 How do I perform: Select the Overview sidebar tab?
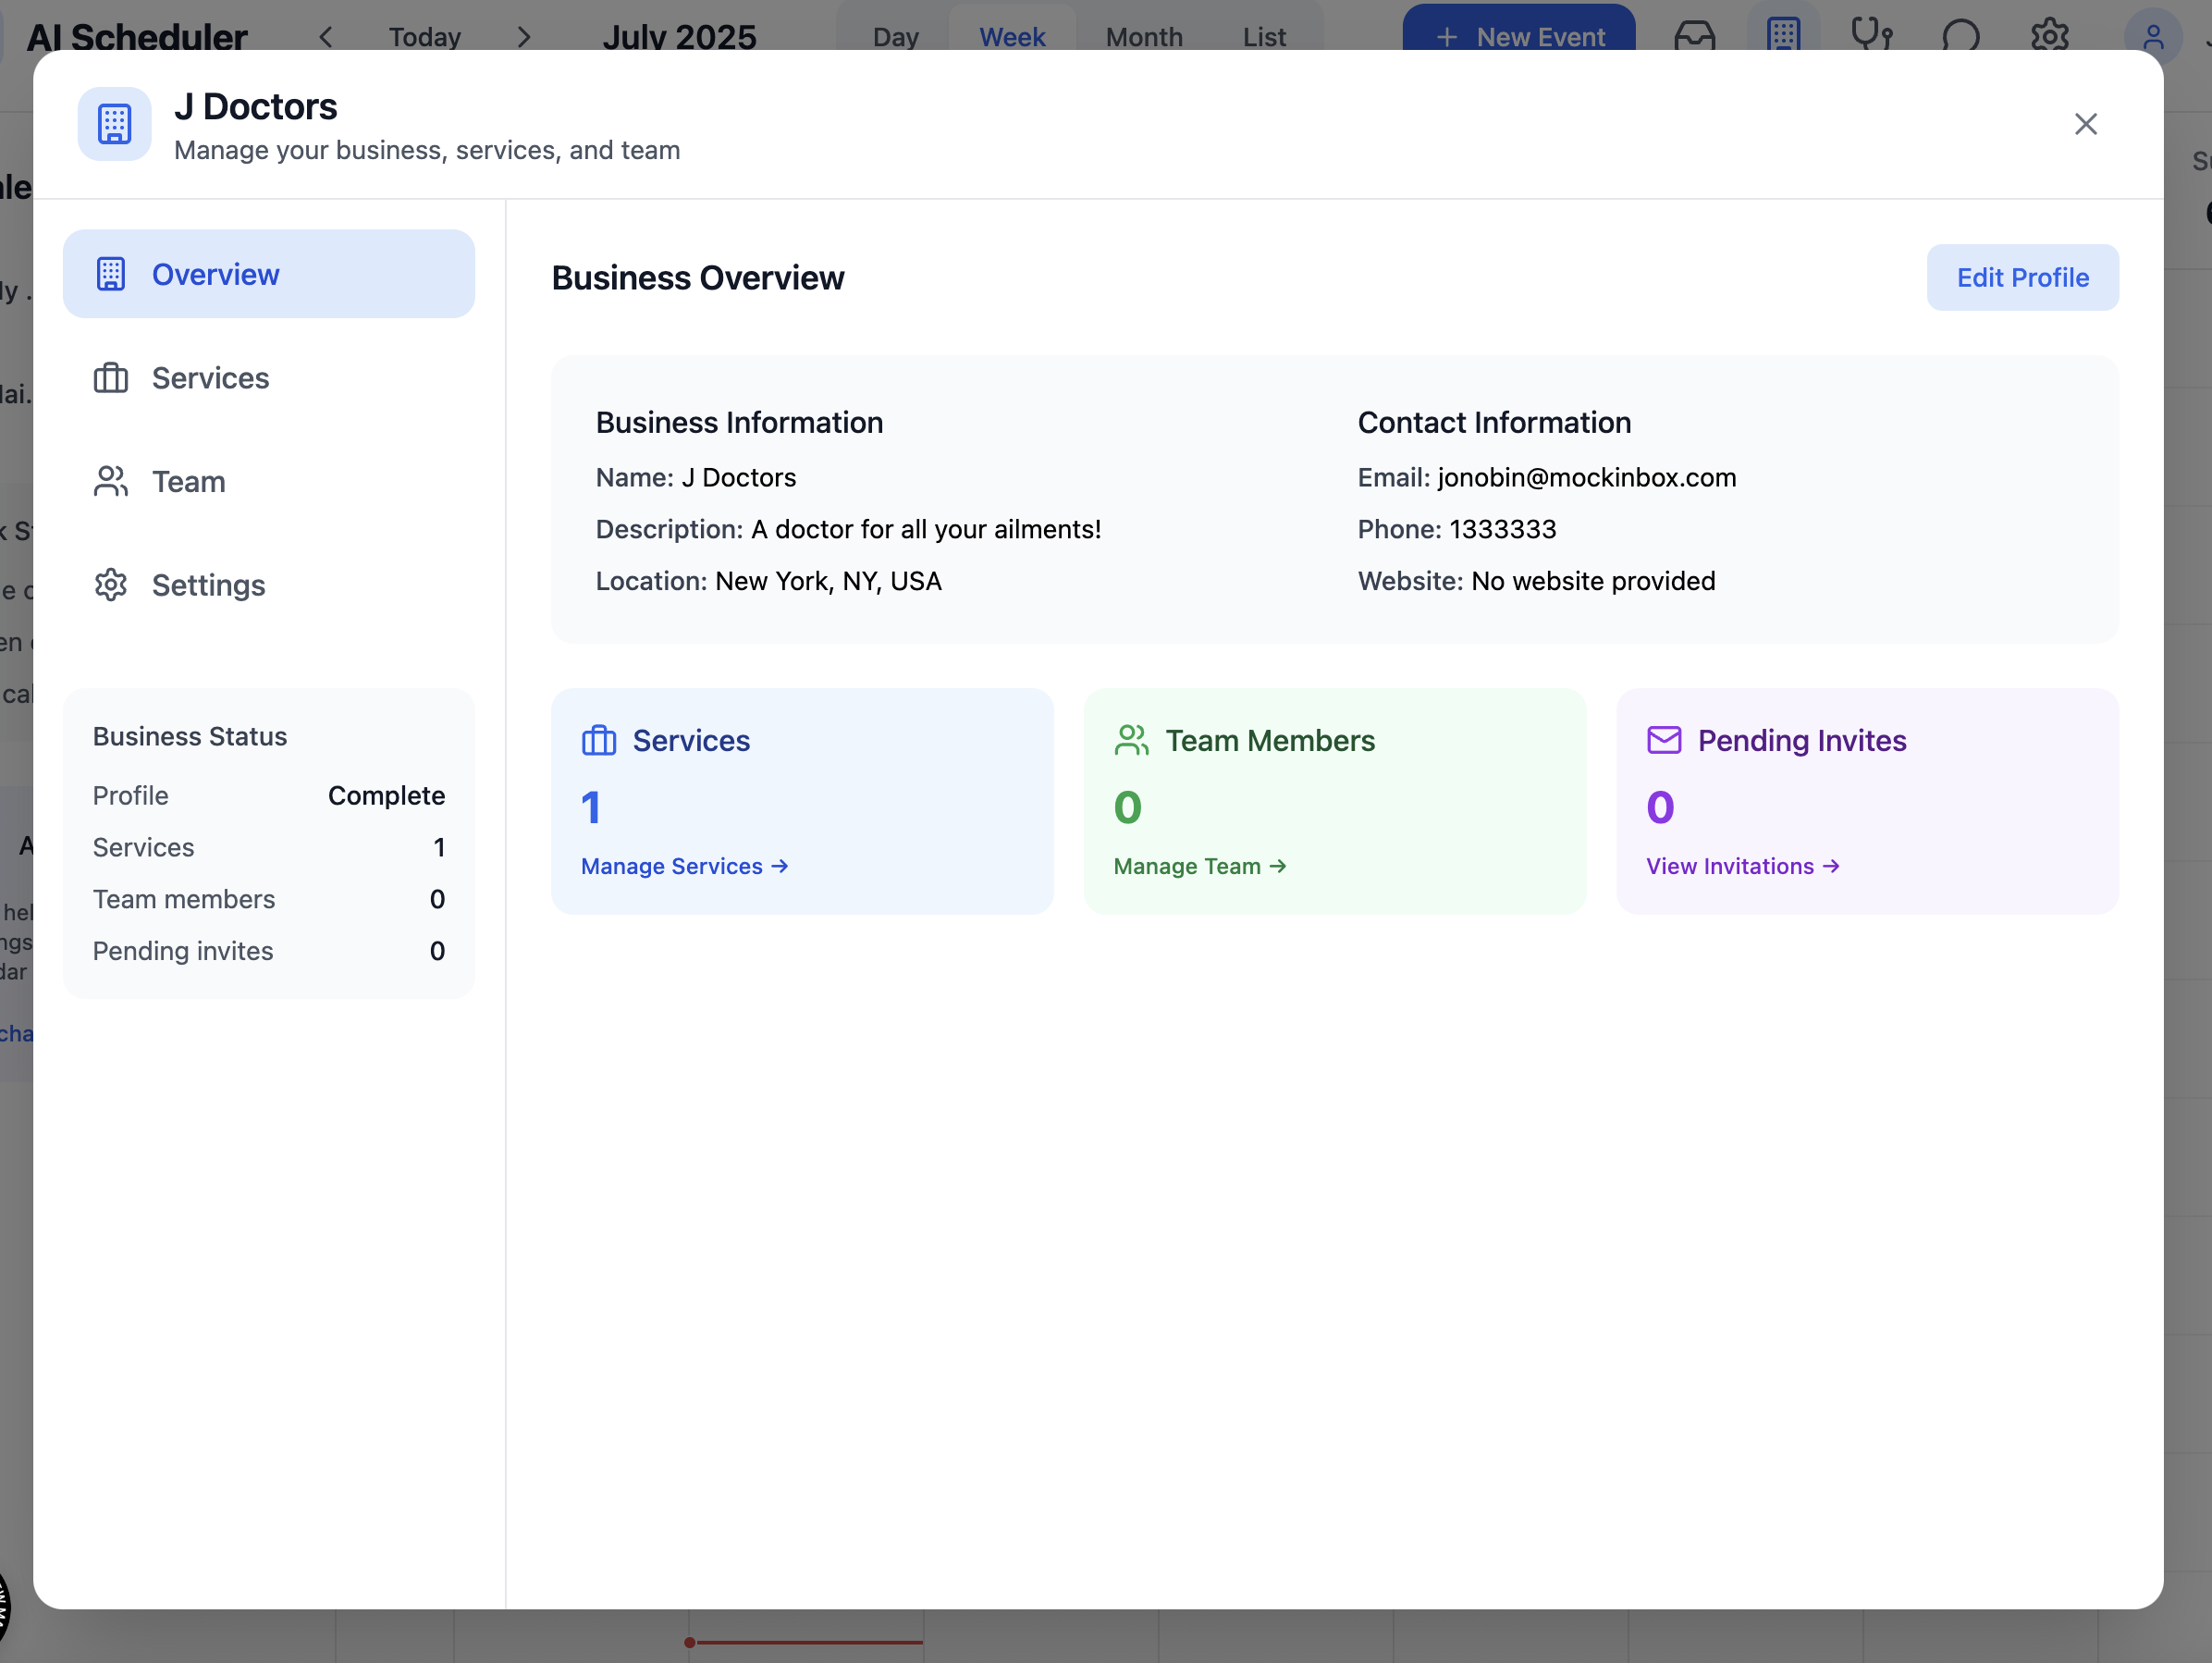click(268, 274)
